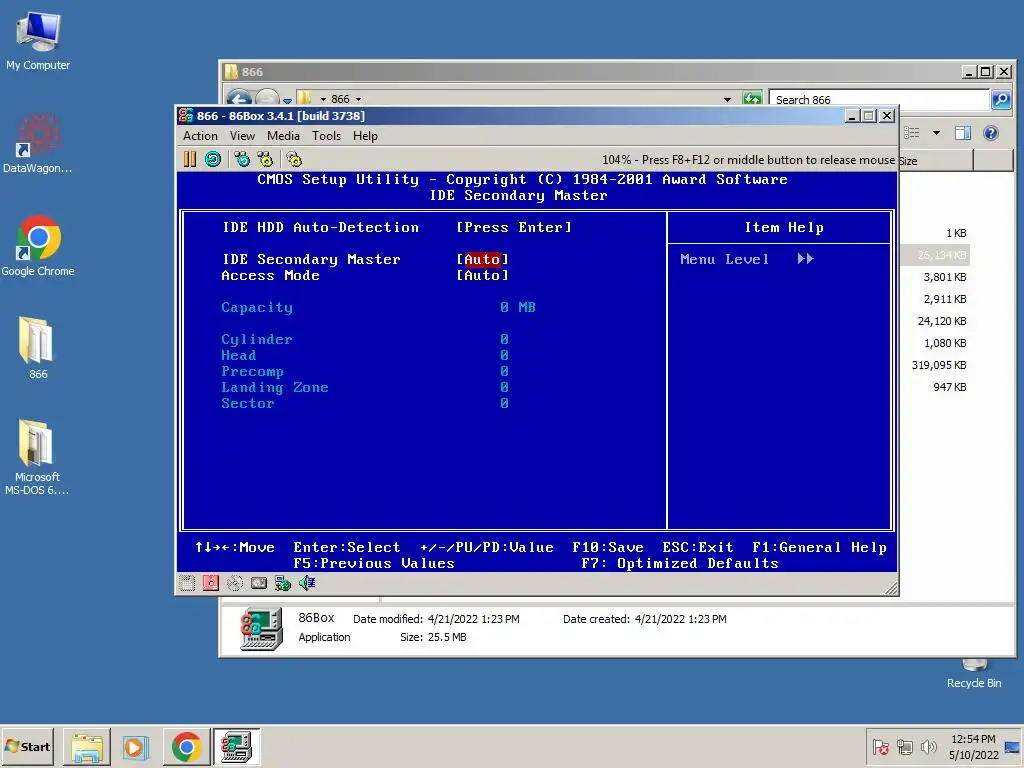Pause the 86Box emulation
This screenshot has width=1024, height=768.
tap(190, 159)
